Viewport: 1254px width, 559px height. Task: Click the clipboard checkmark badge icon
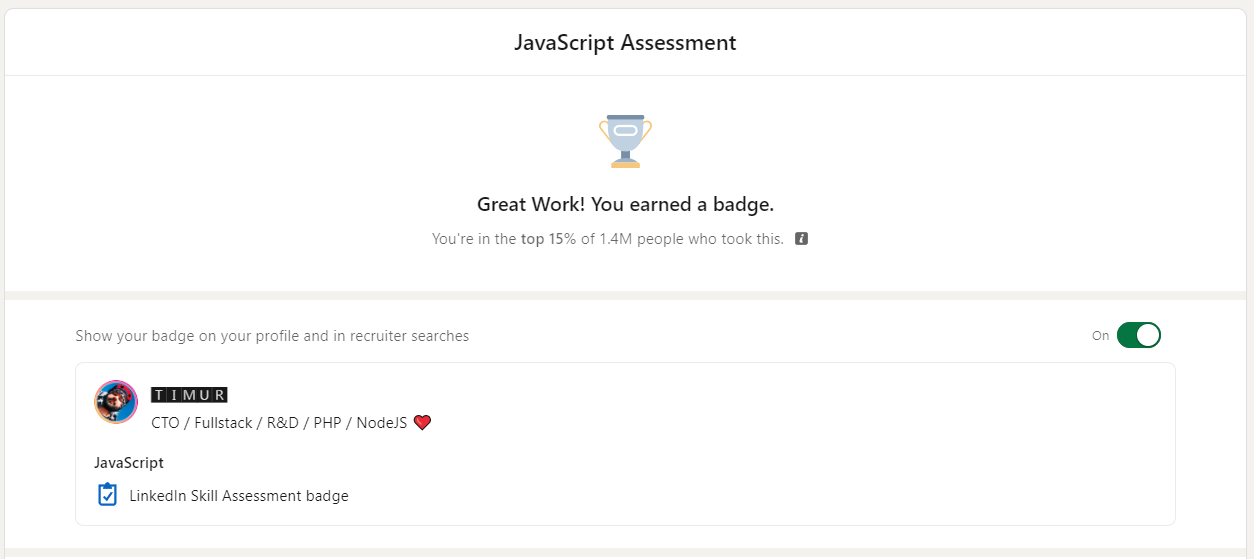107,495
